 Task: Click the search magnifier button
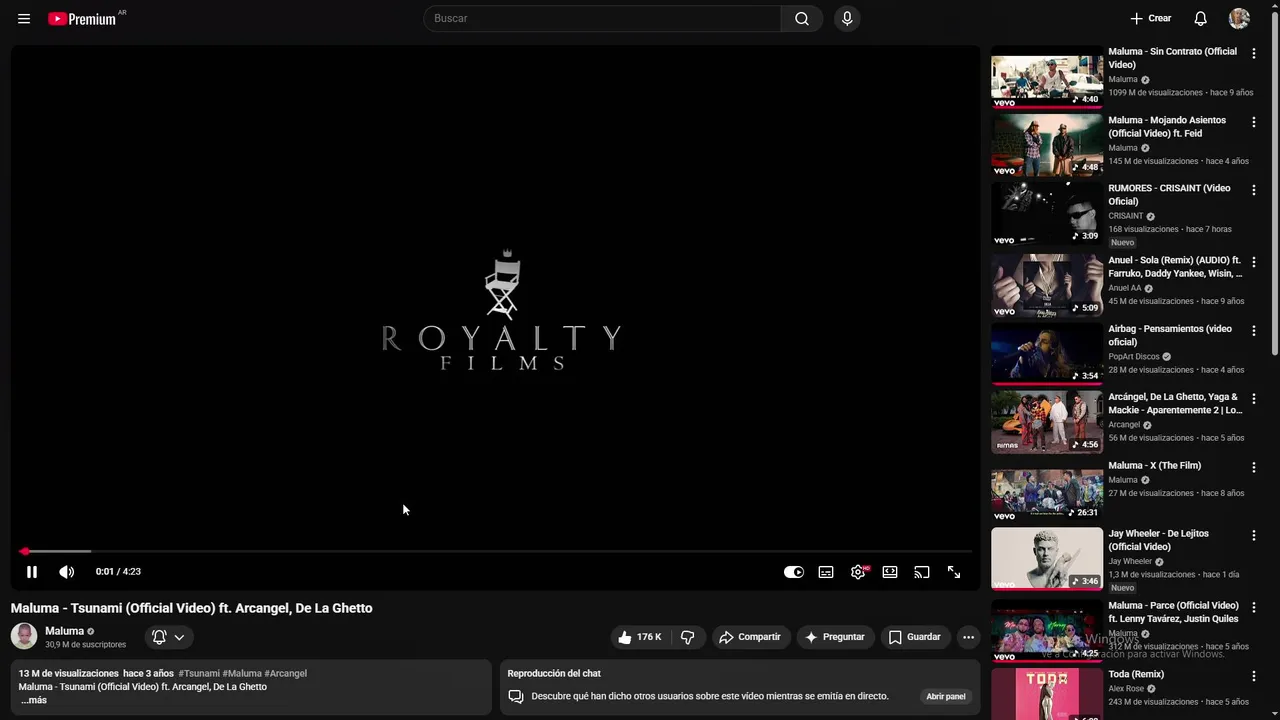802,19
